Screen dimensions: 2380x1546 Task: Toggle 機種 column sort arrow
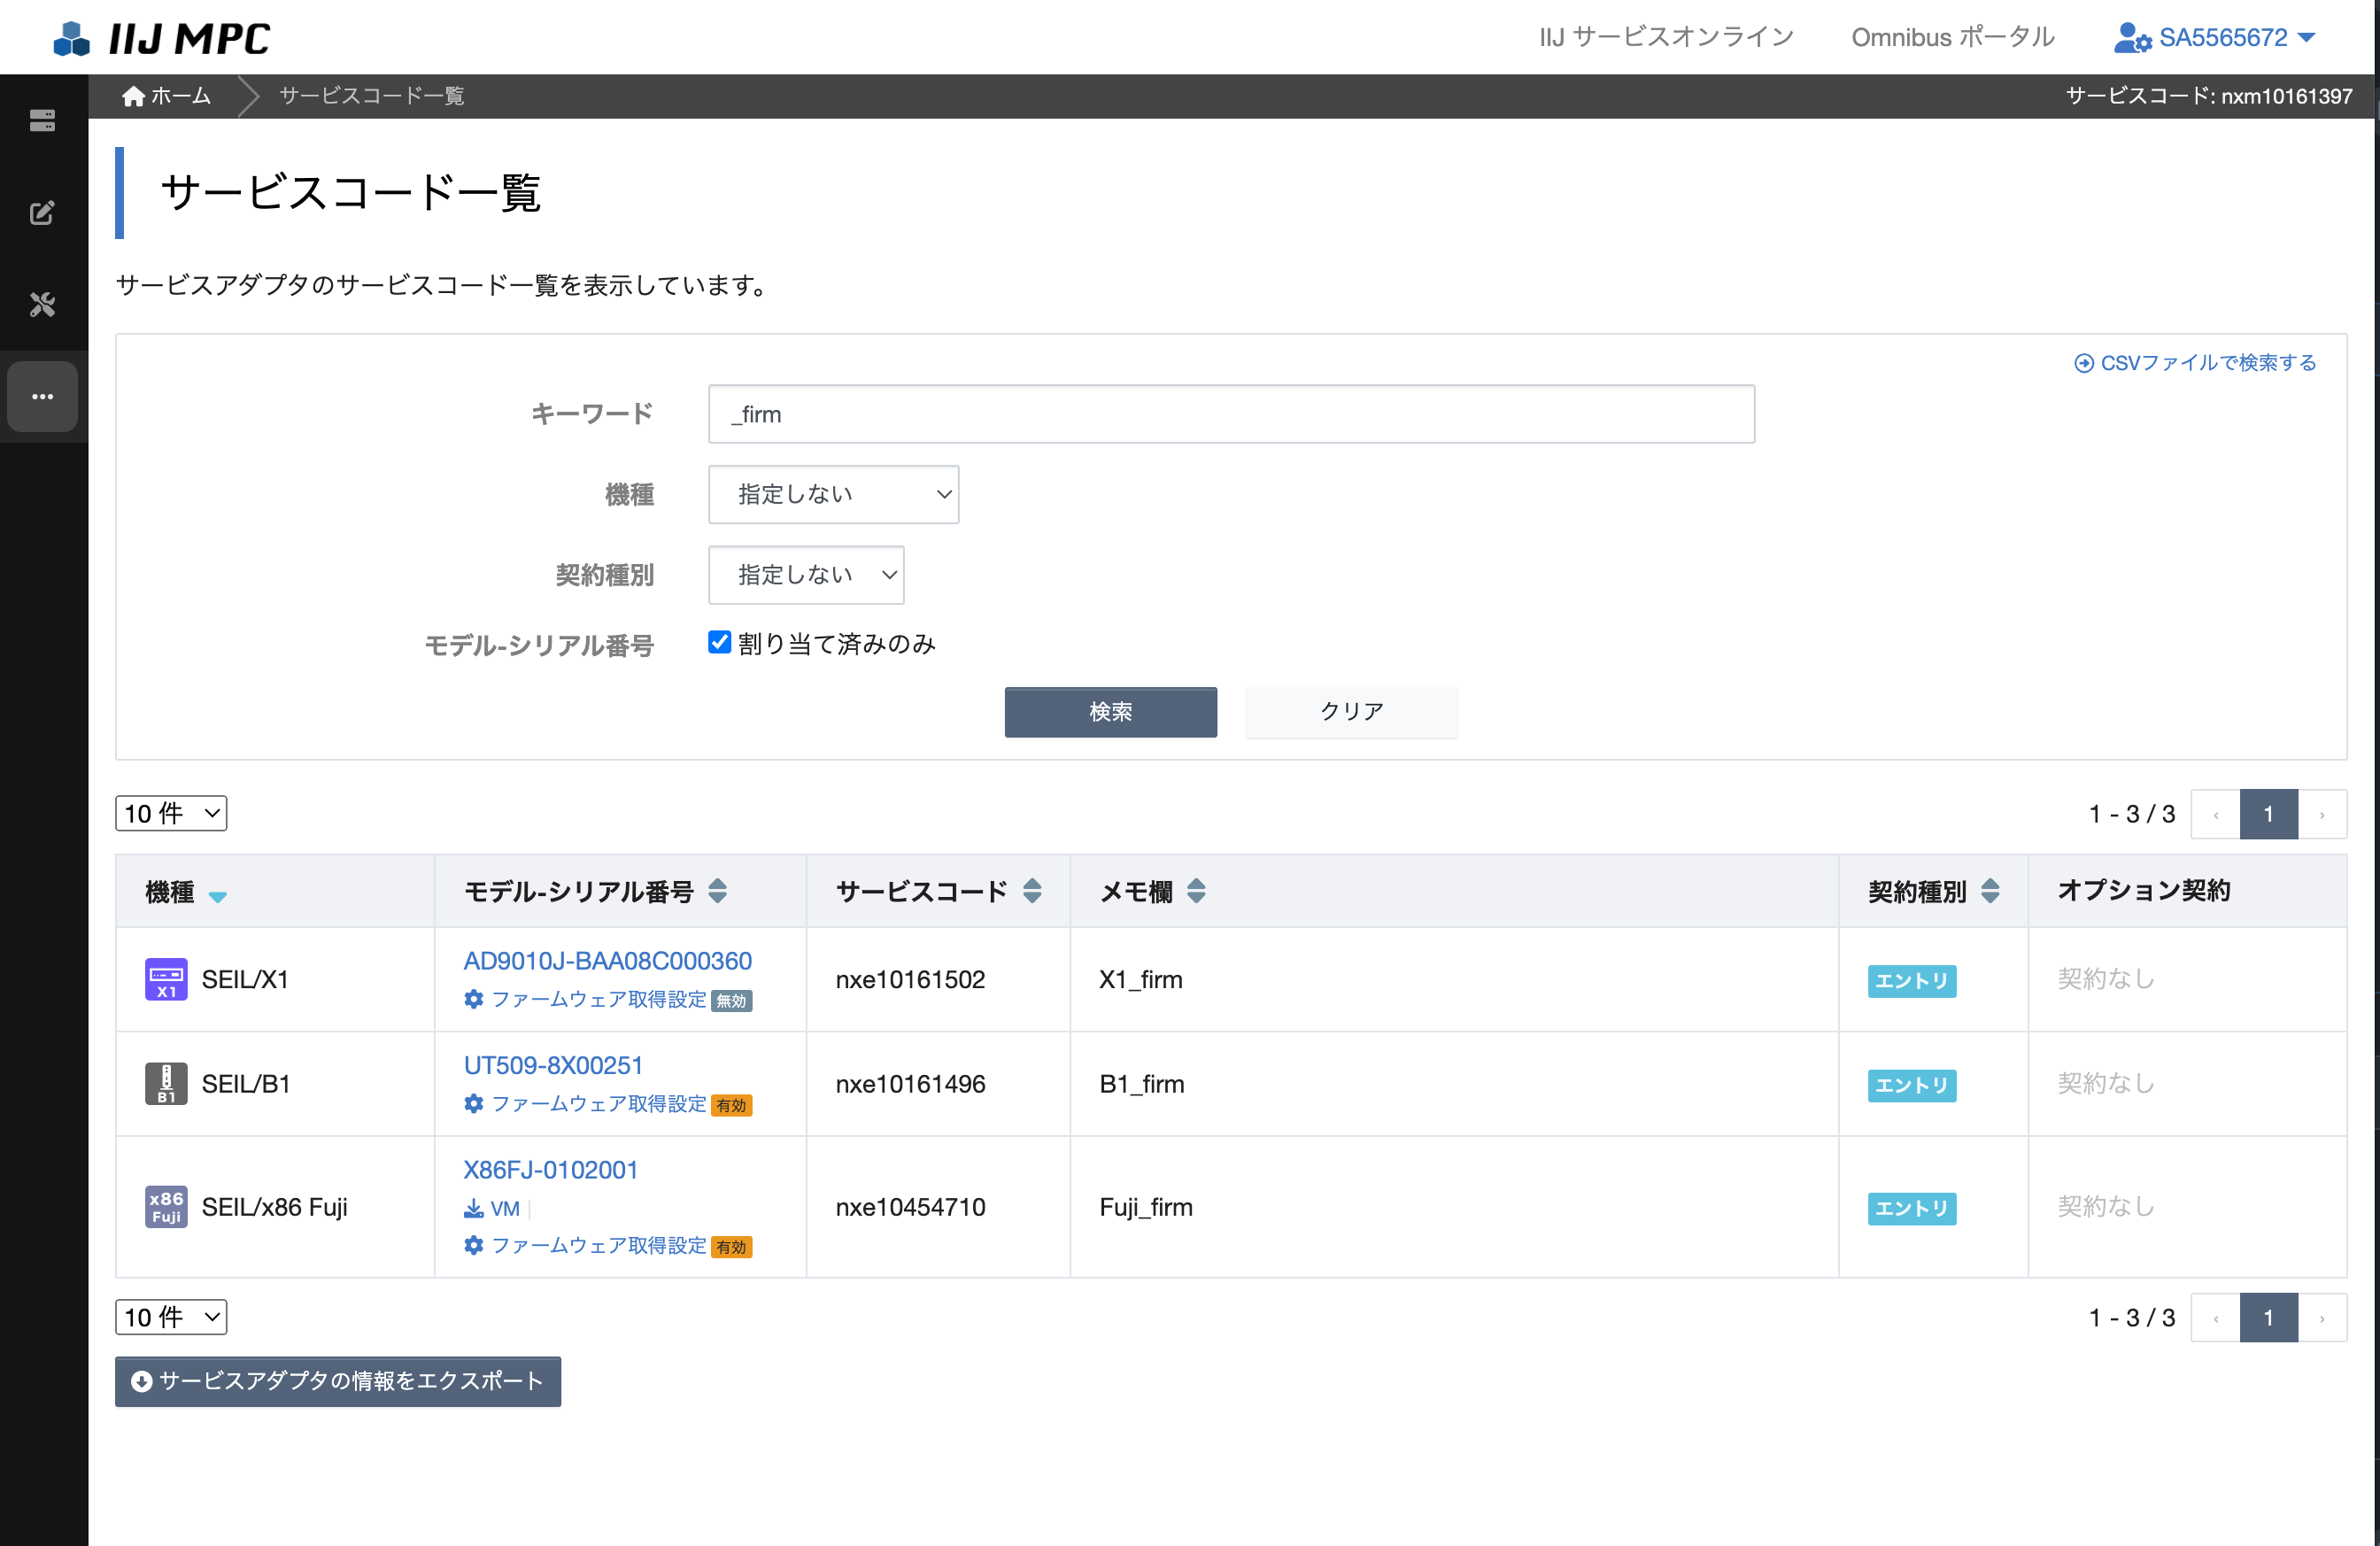[218, 896]
